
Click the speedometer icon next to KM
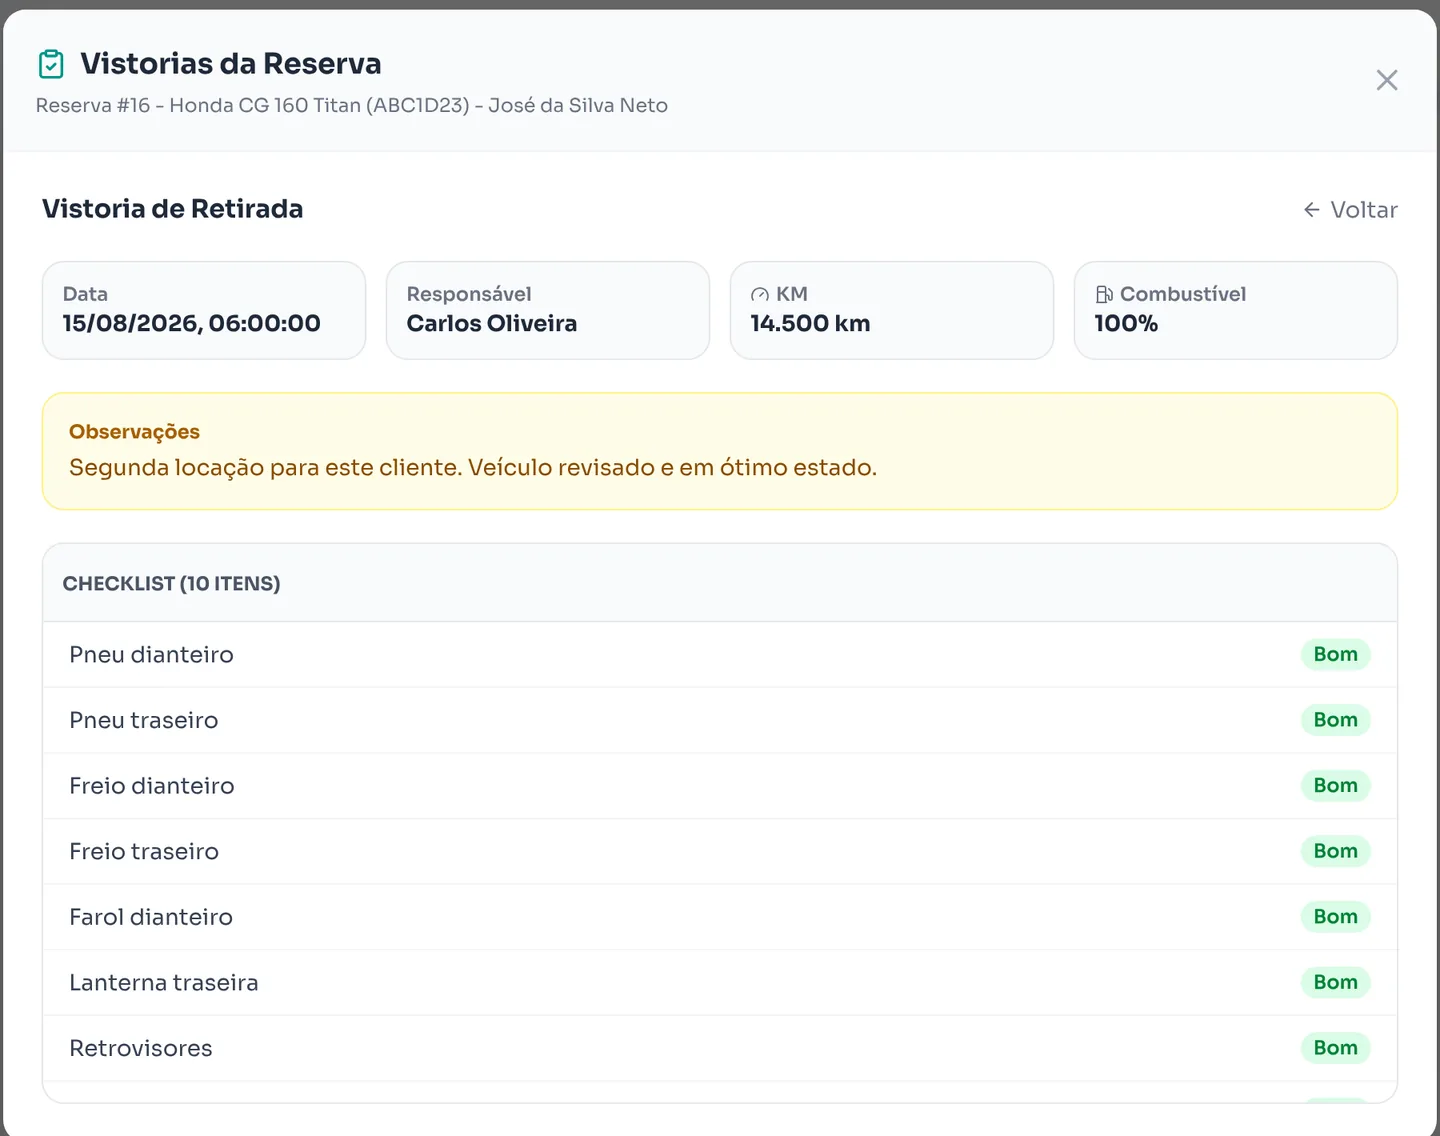point(760,294)
